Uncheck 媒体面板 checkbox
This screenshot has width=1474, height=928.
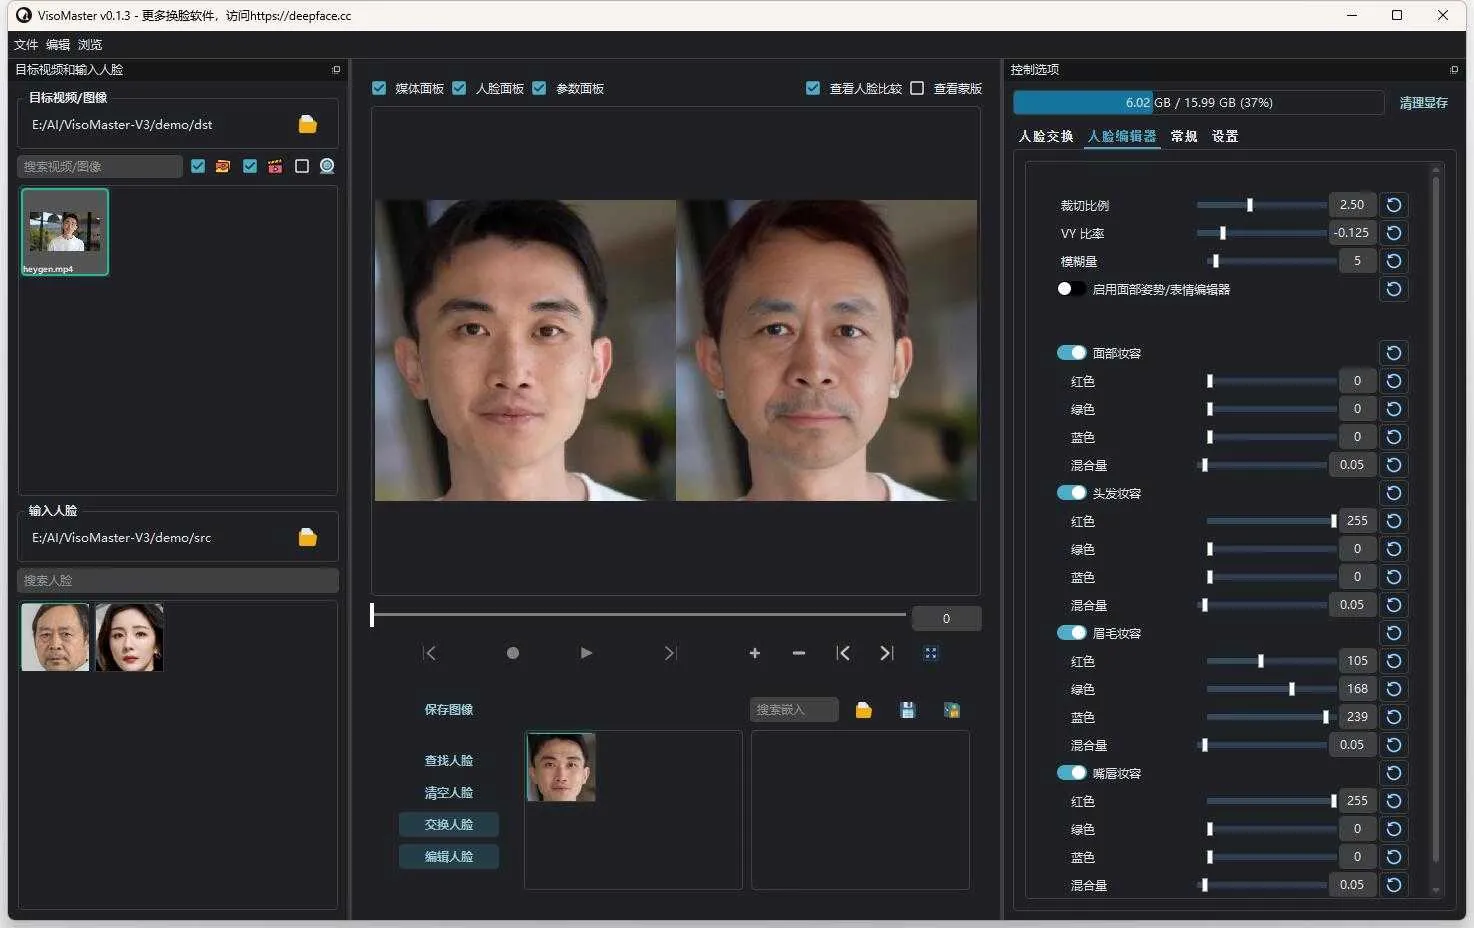(x=379, y=88)
